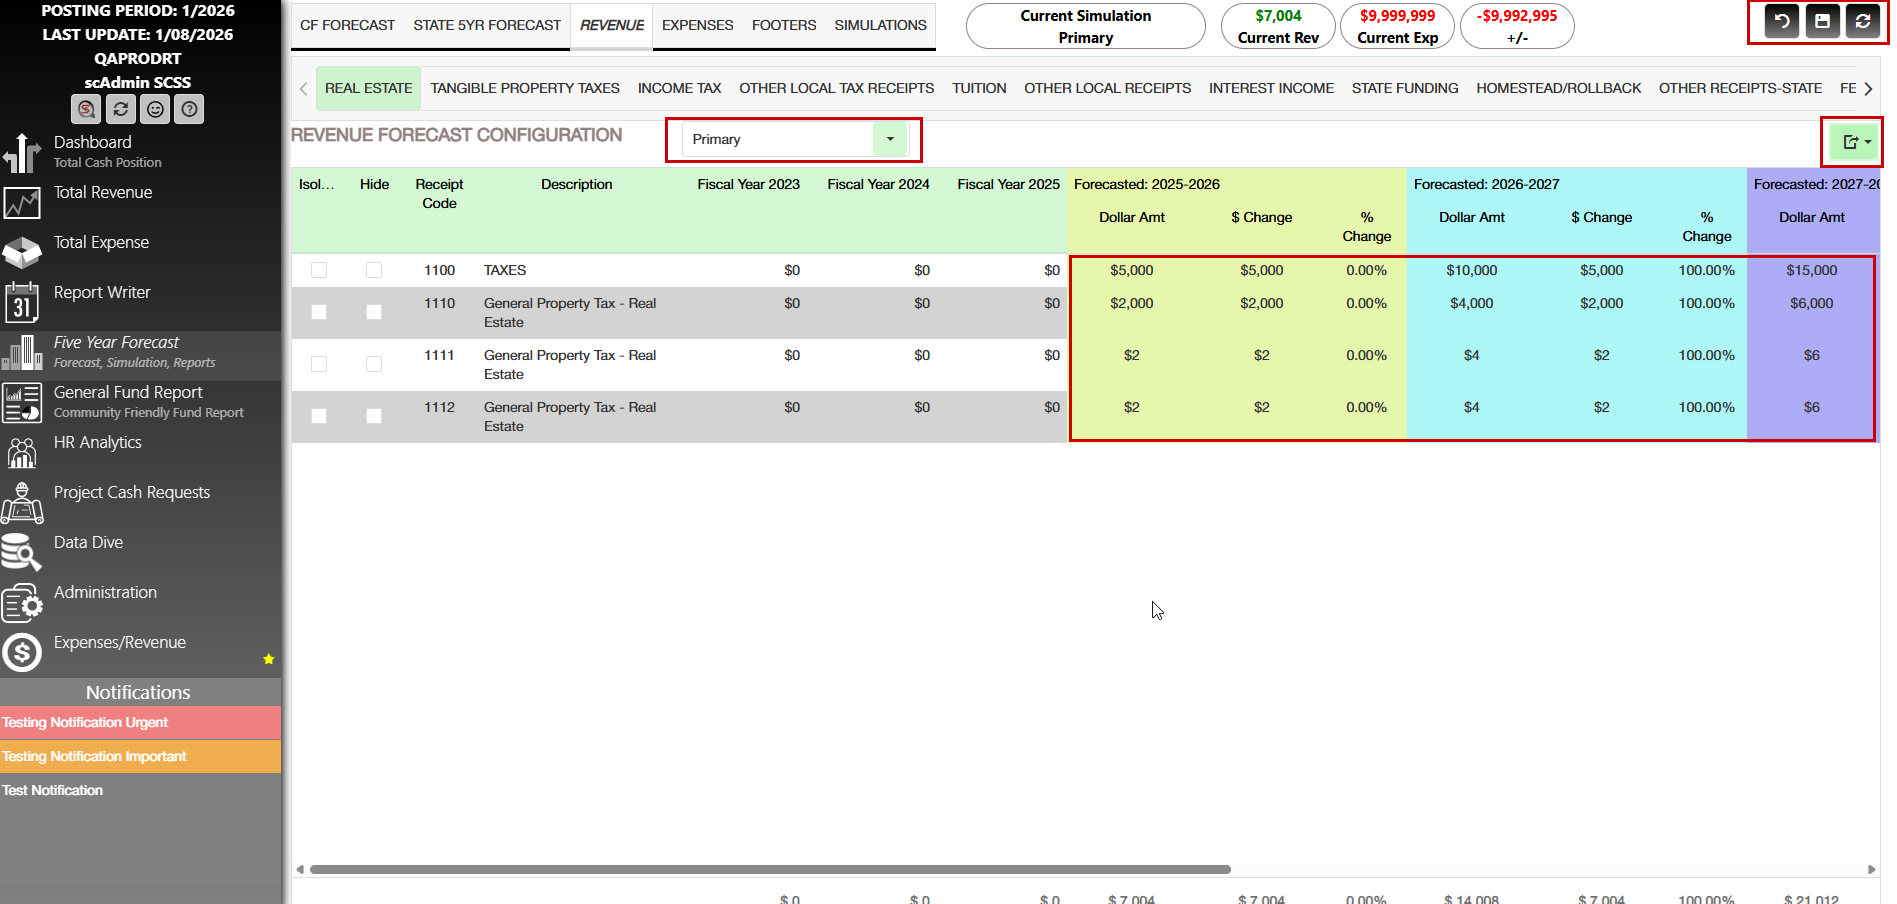This screenshot has width=1897, height=904.
Task: Open Dashboard from the sidebar icon
Action: 22,153
